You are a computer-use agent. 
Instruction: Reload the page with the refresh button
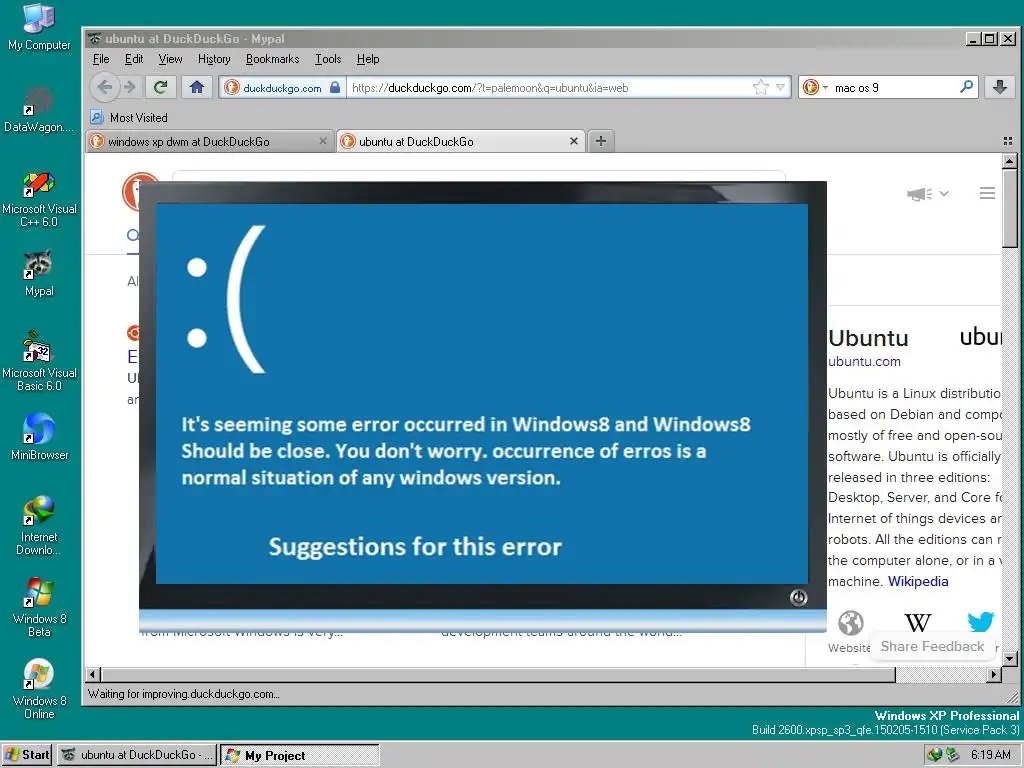coord(161,87)
